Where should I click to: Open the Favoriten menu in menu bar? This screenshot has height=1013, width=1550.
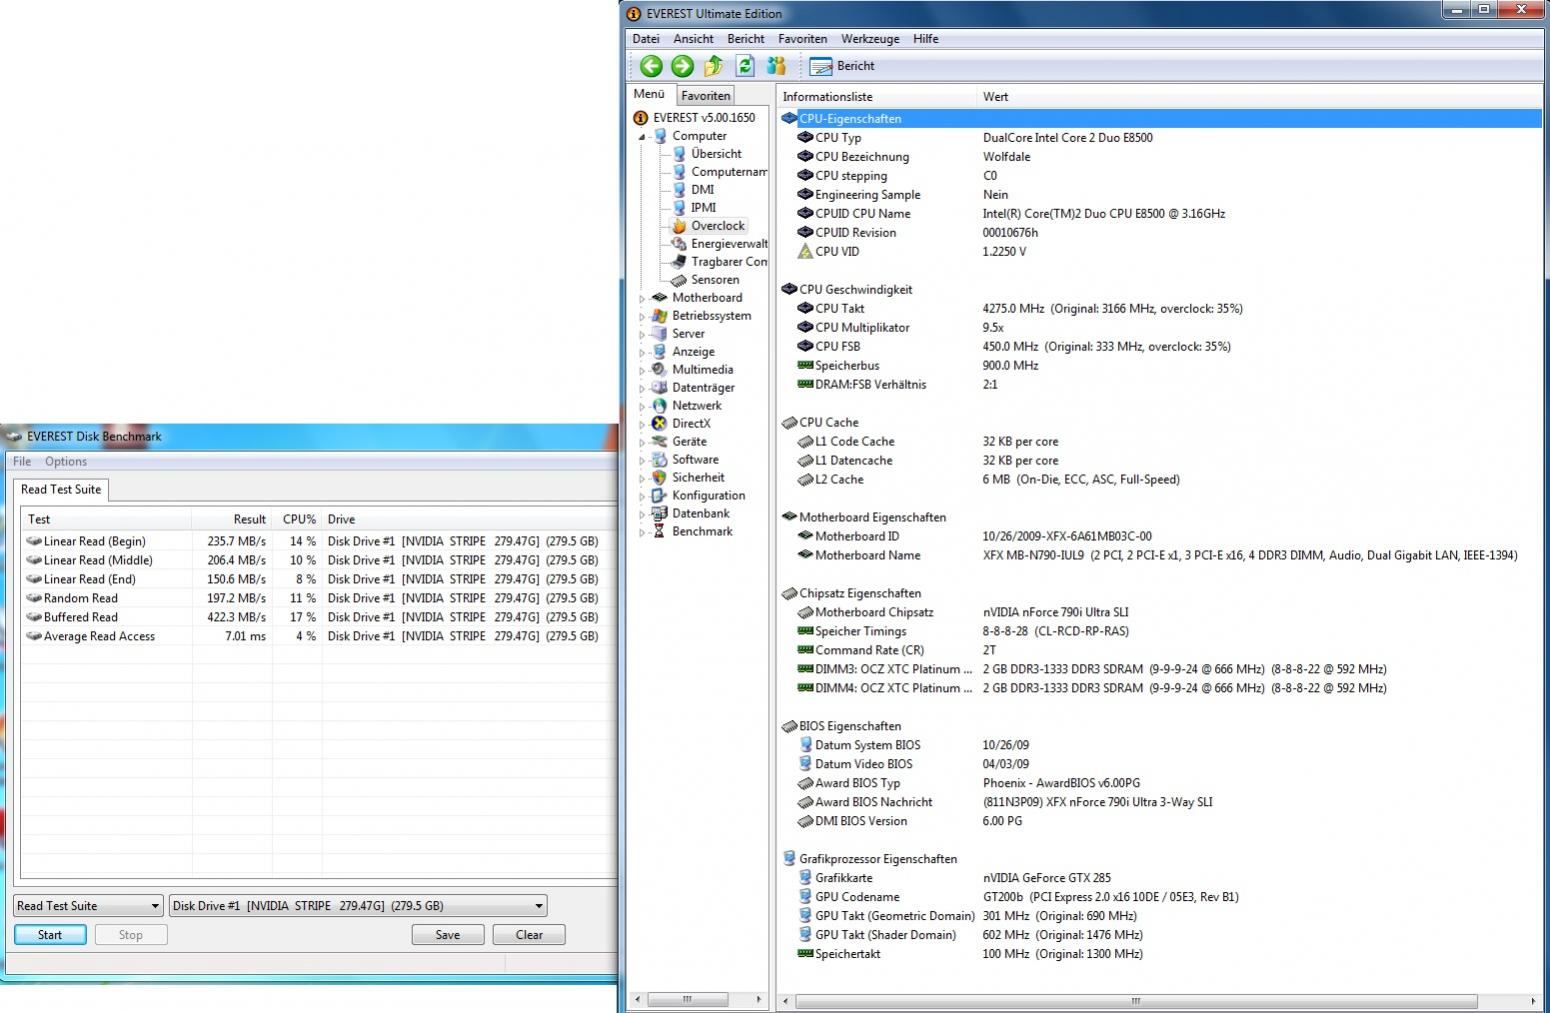click(803, 39)
